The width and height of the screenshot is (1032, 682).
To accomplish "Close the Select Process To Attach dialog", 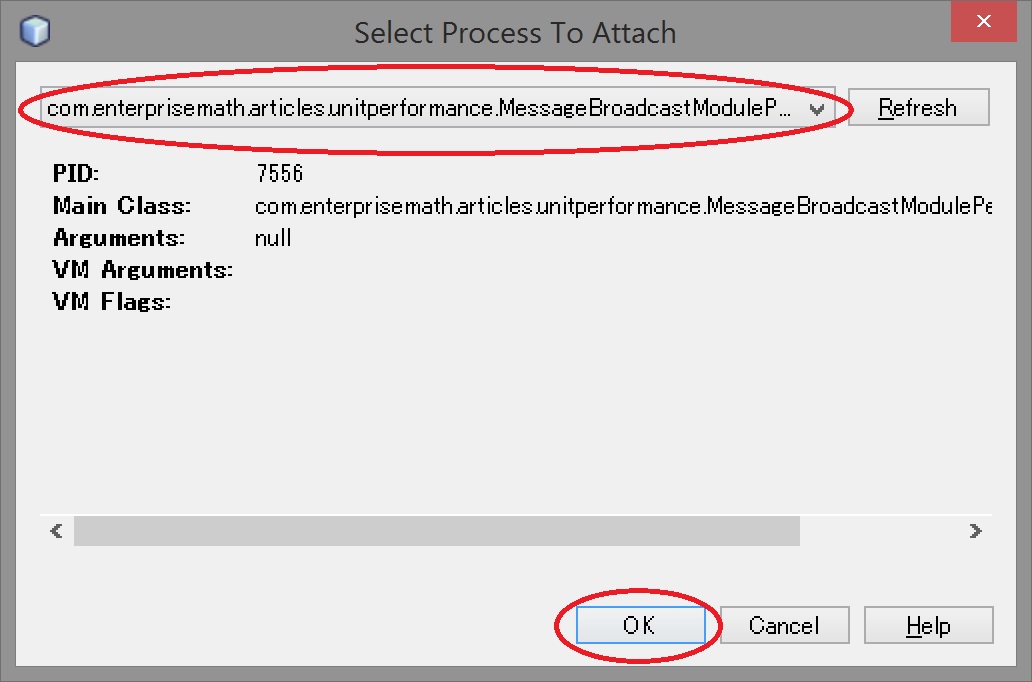I will (x=984, y=22).
